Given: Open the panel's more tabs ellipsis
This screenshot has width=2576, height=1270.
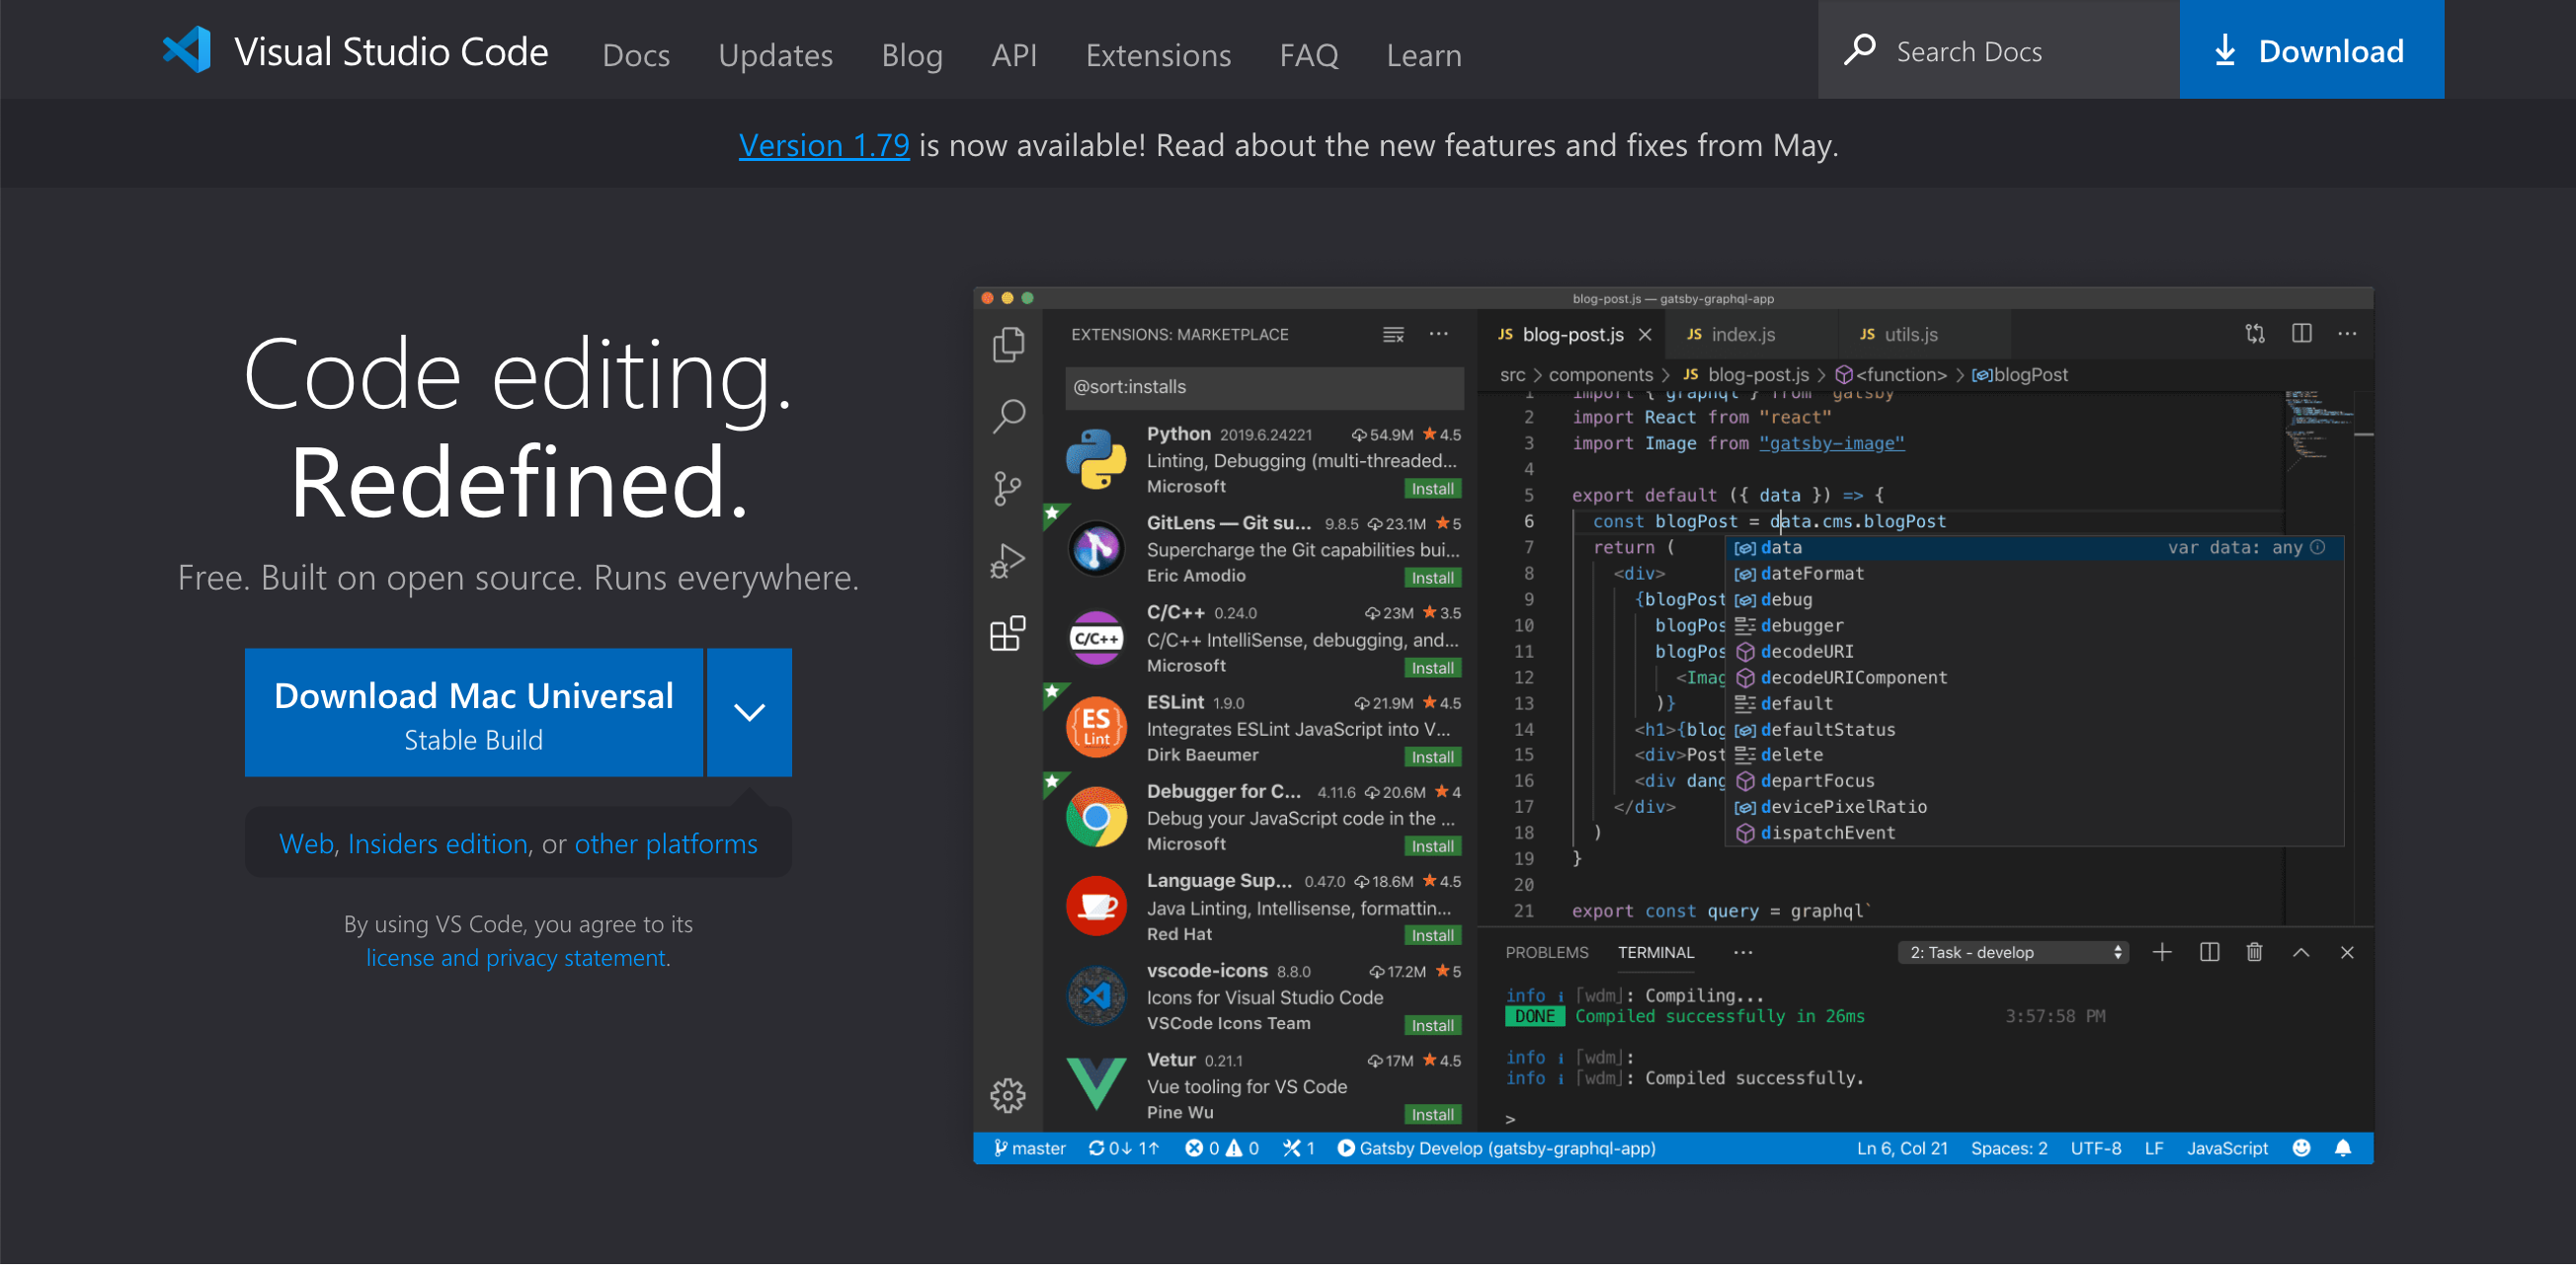Looking at the screenshot, I should coord(1743,953).
